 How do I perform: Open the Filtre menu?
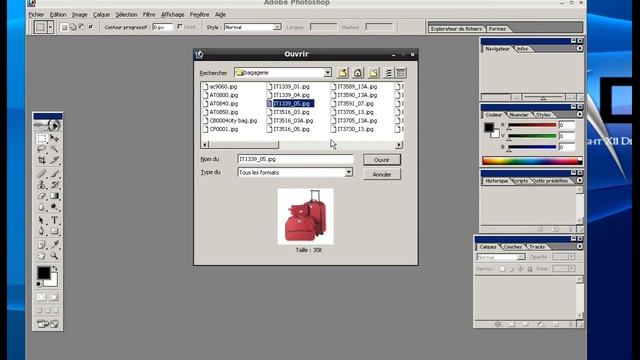[x=149, y=14]
